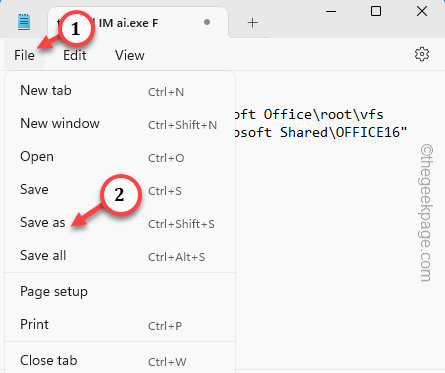Open Page setup dialog
This screenshot has width=445, height=373.
click(x=120, y=292)
